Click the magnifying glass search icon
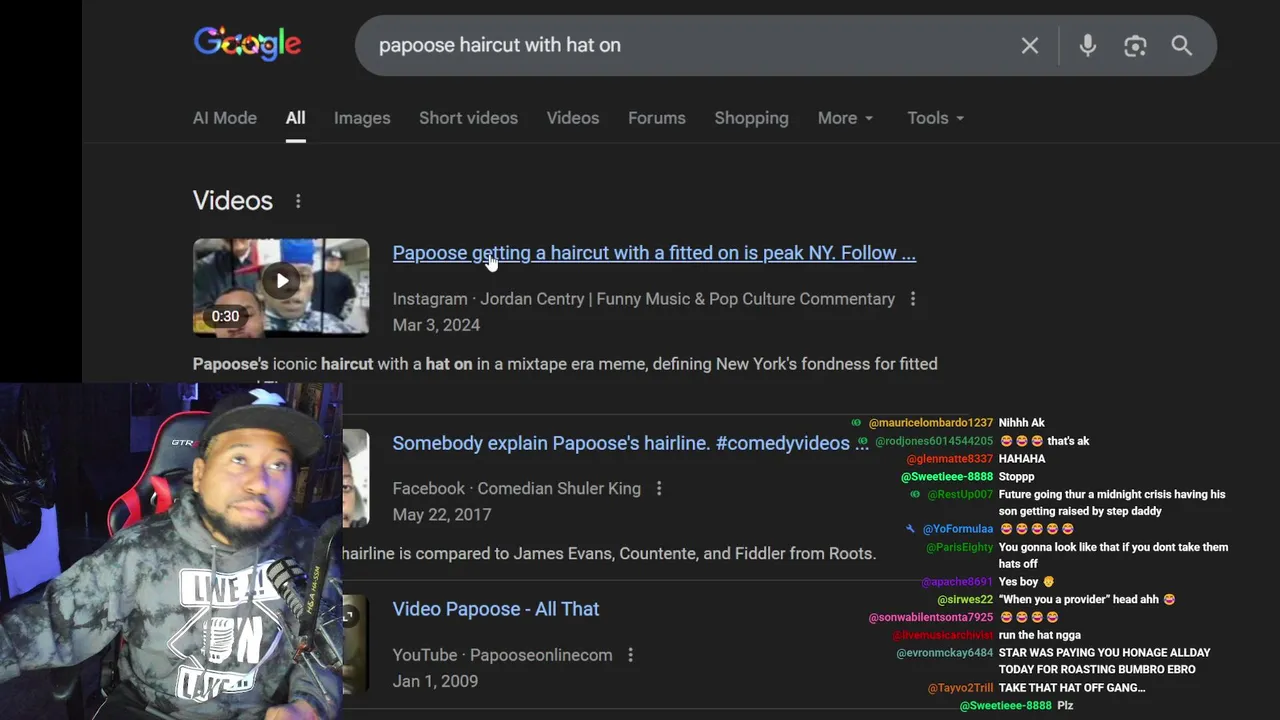The width and height of the screenshot is (1280, 720). point(1182,46)
